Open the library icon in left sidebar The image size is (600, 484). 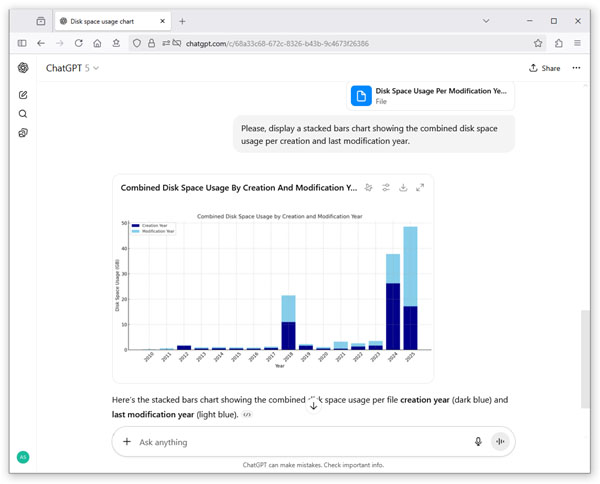pyautogui.click(x=23, y=133)
